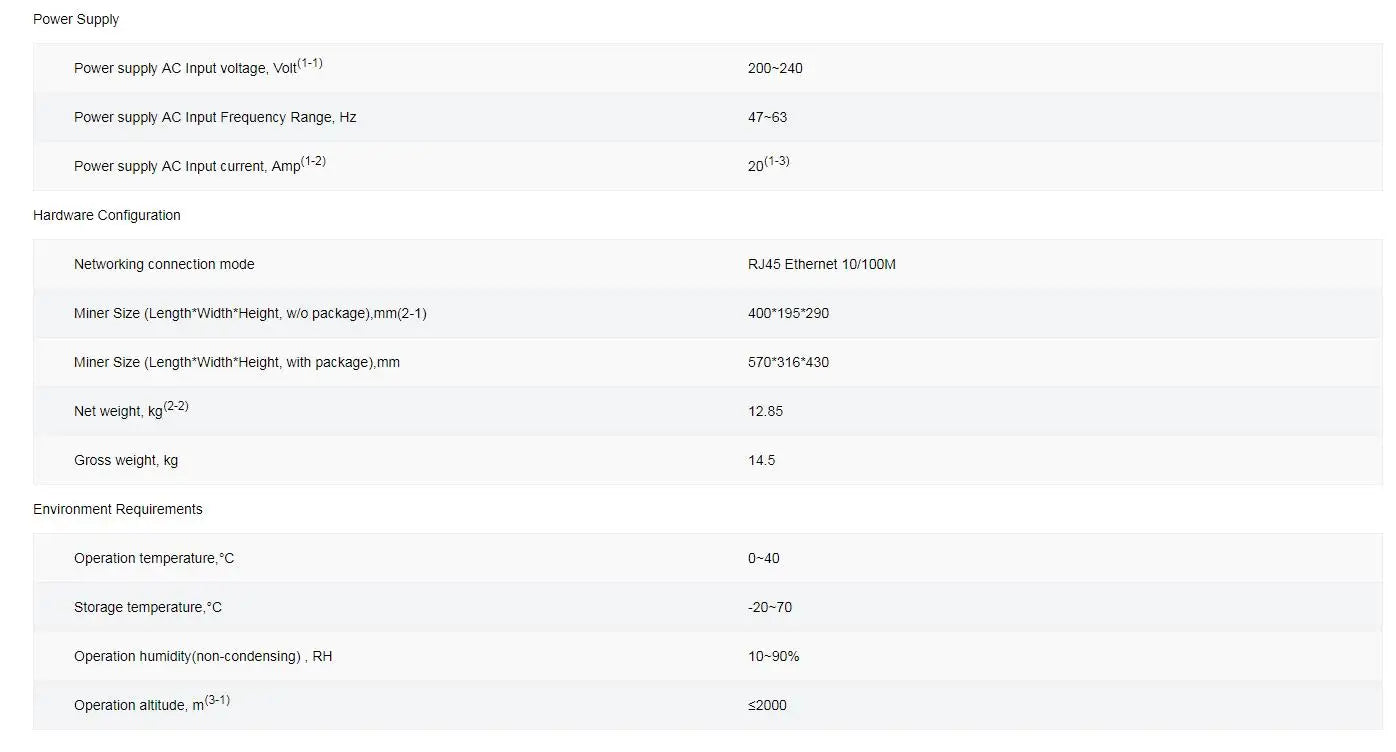Image resolution: width=1396 pixels, height=752 pixels.
Task: Click the Environment Requirements section heading
Action: click(x=118, y=509)
